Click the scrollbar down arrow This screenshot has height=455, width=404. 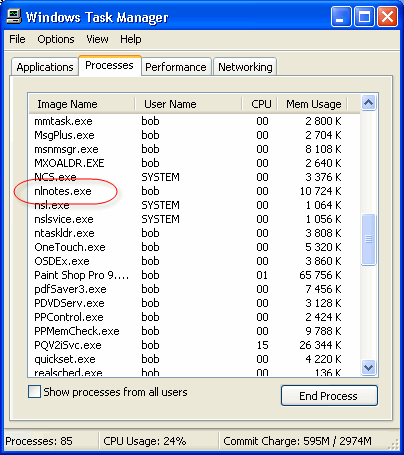(x=369, y=368)
